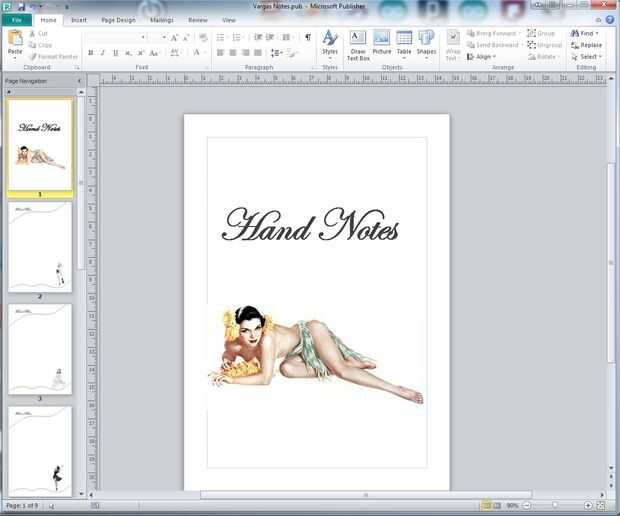This screenshot has width=620, height=516.
Task: Open the Bullets dropdown
Action: click(227, 37)
